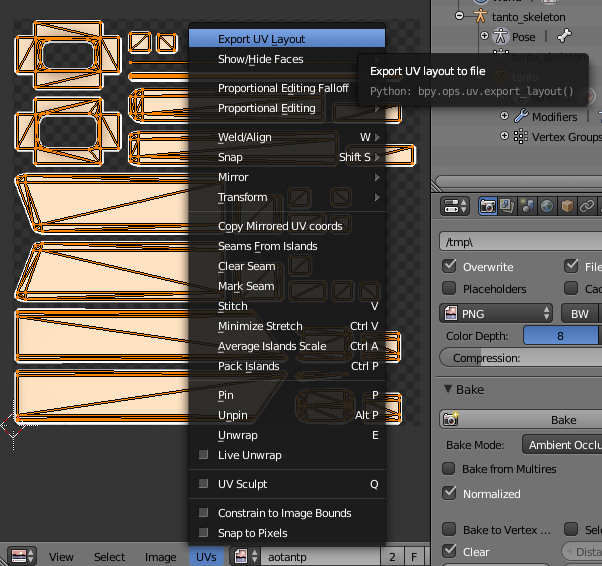Select the Object properties cube tab
This screenshot has width=602, height=566.
pyautogui.click(x=567, y=206)
